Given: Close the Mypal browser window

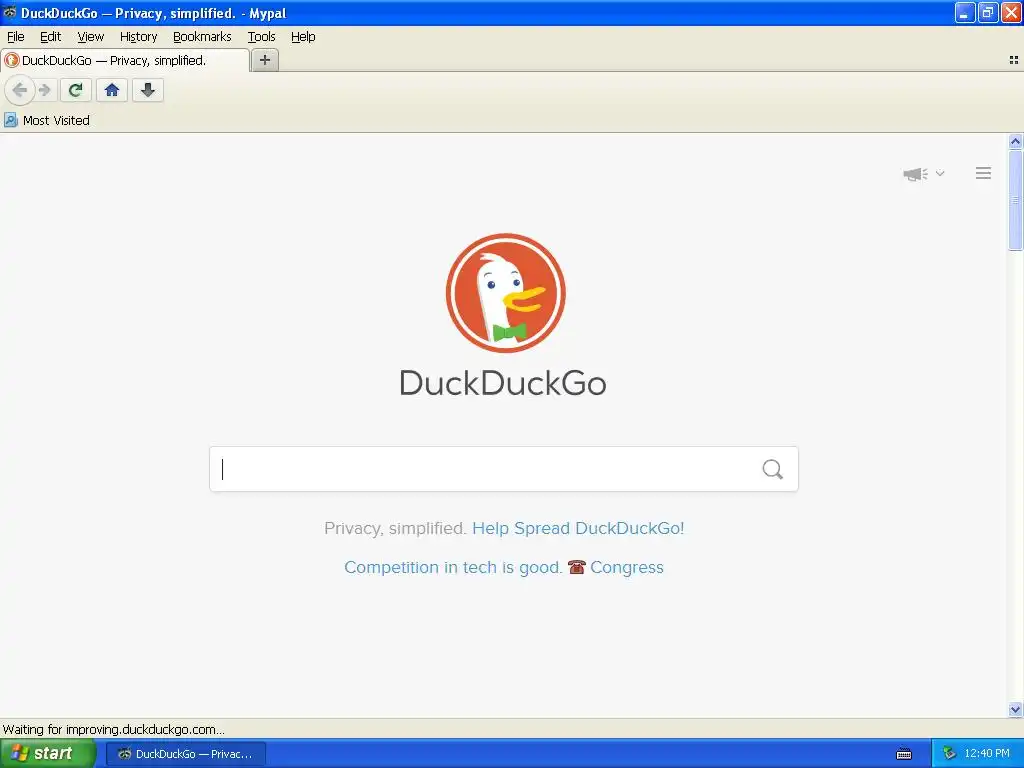Looking at the screenshot, I should click(x=1011, y=12).
